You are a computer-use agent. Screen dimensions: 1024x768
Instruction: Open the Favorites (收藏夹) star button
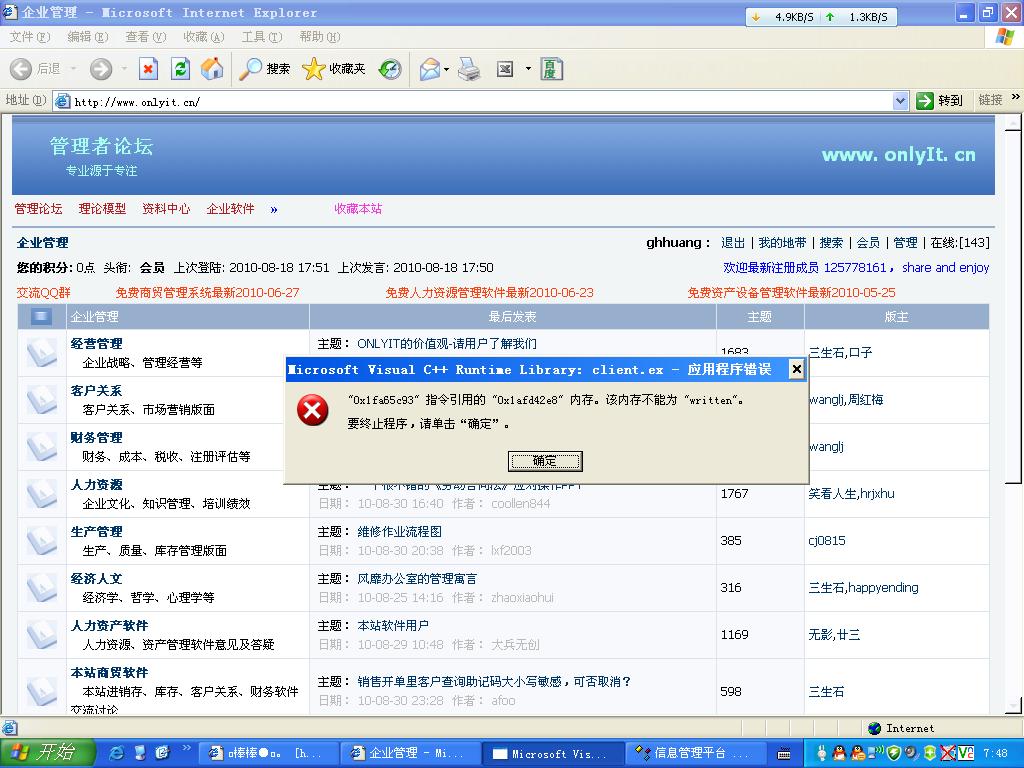pos(334,68)
